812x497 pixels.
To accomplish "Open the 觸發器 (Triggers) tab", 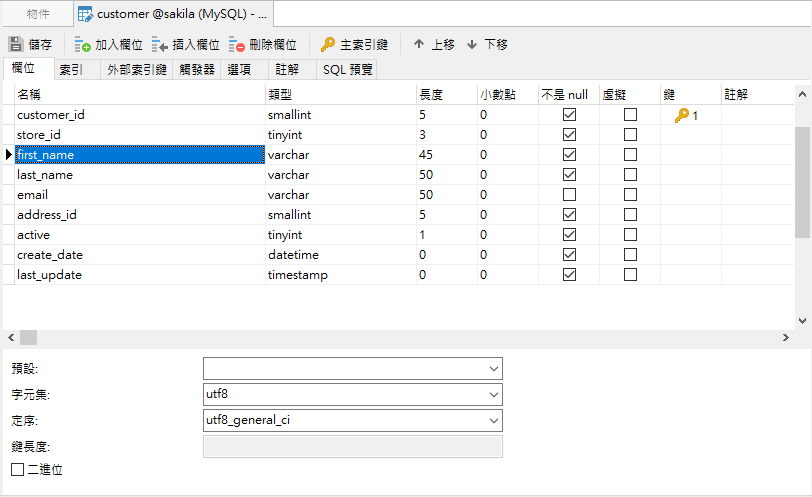I will tap(197, 70).
